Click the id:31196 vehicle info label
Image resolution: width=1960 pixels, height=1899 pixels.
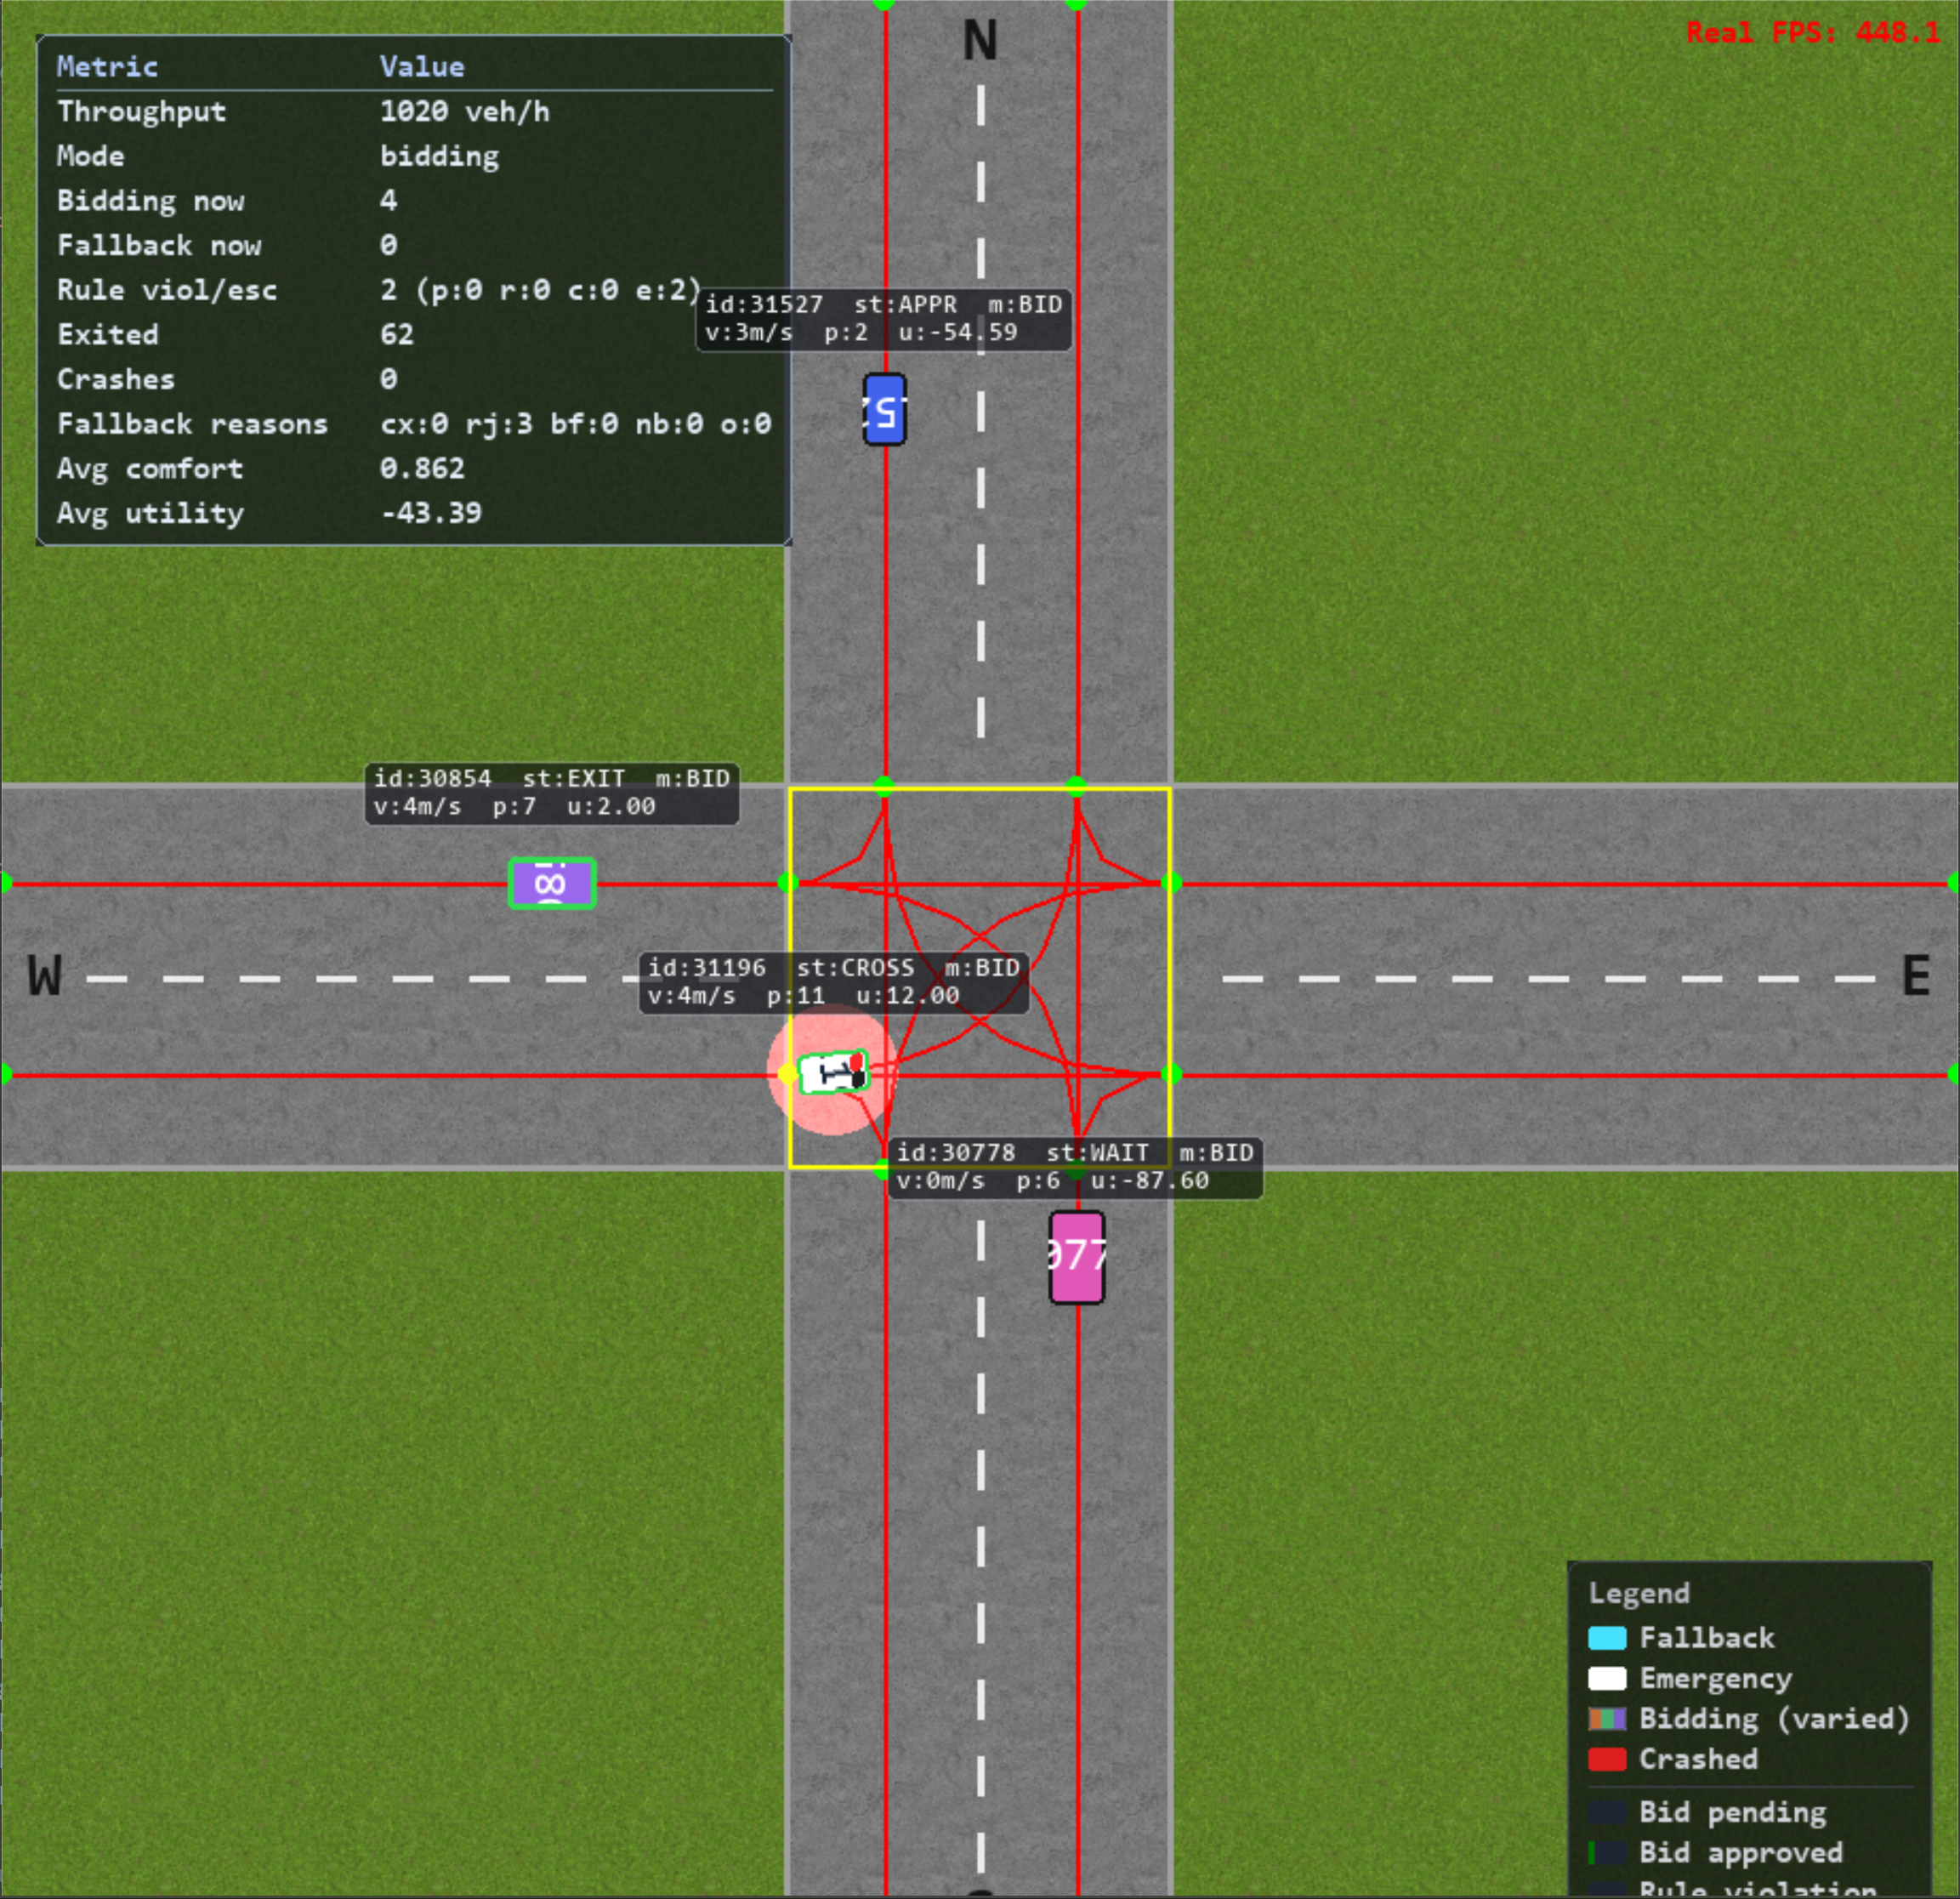[x=834, y=982]
